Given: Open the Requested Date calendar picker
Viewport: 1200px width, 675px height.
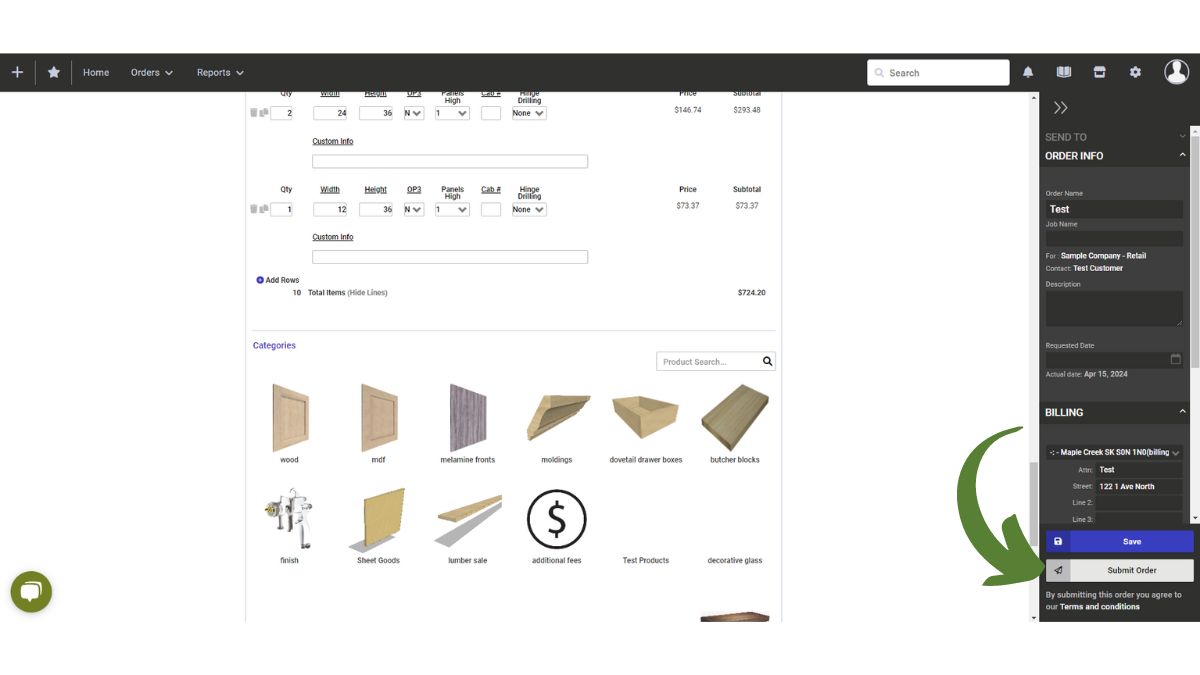Looking at the screenshot, I should 1175,360.
